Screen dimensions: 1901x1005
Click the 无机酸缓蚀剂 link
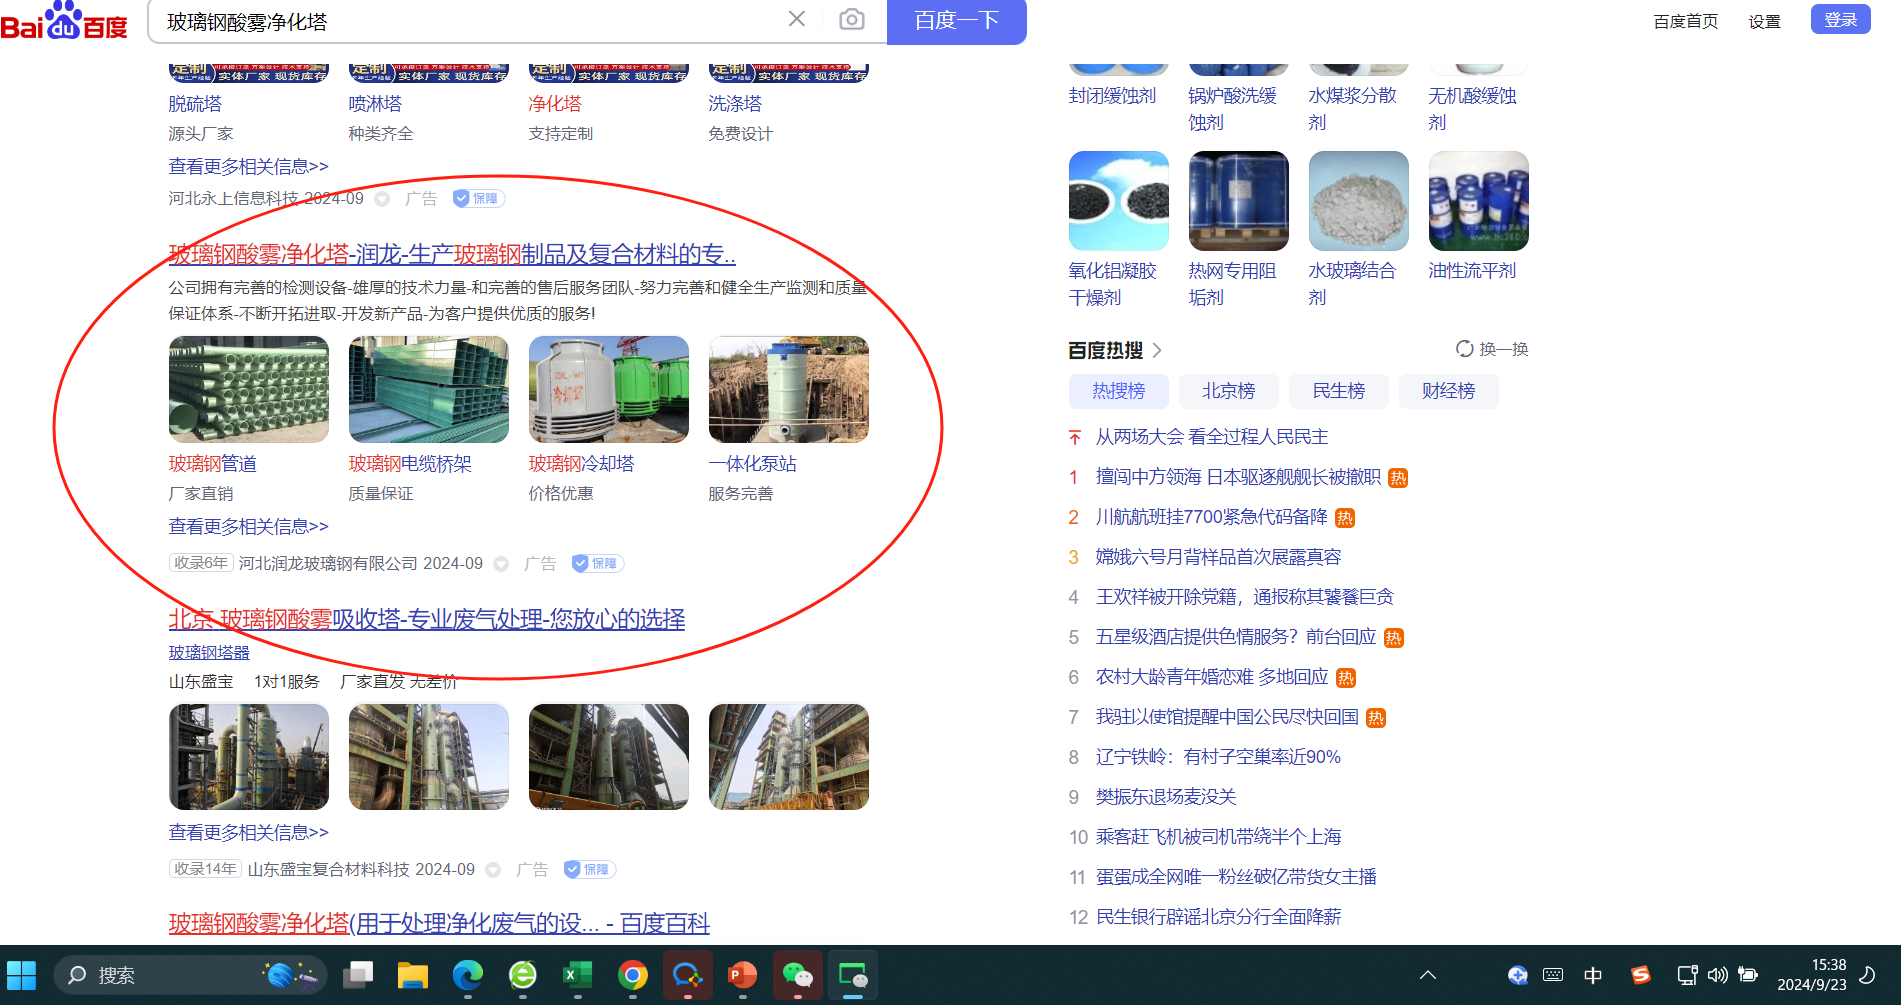1472,109
